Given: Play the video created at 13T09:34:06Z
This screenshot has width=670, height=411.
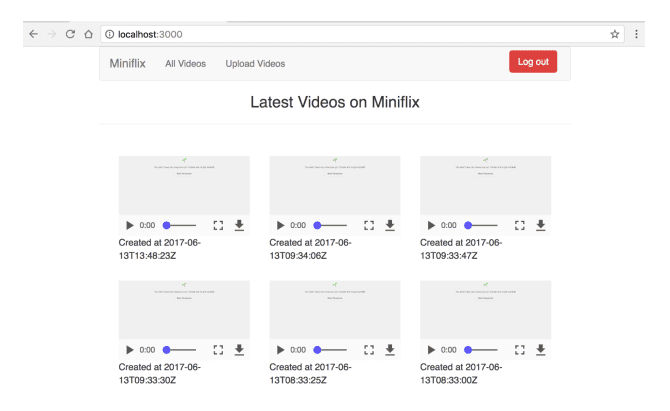Looking at the screenshot, I should point(280,225).
